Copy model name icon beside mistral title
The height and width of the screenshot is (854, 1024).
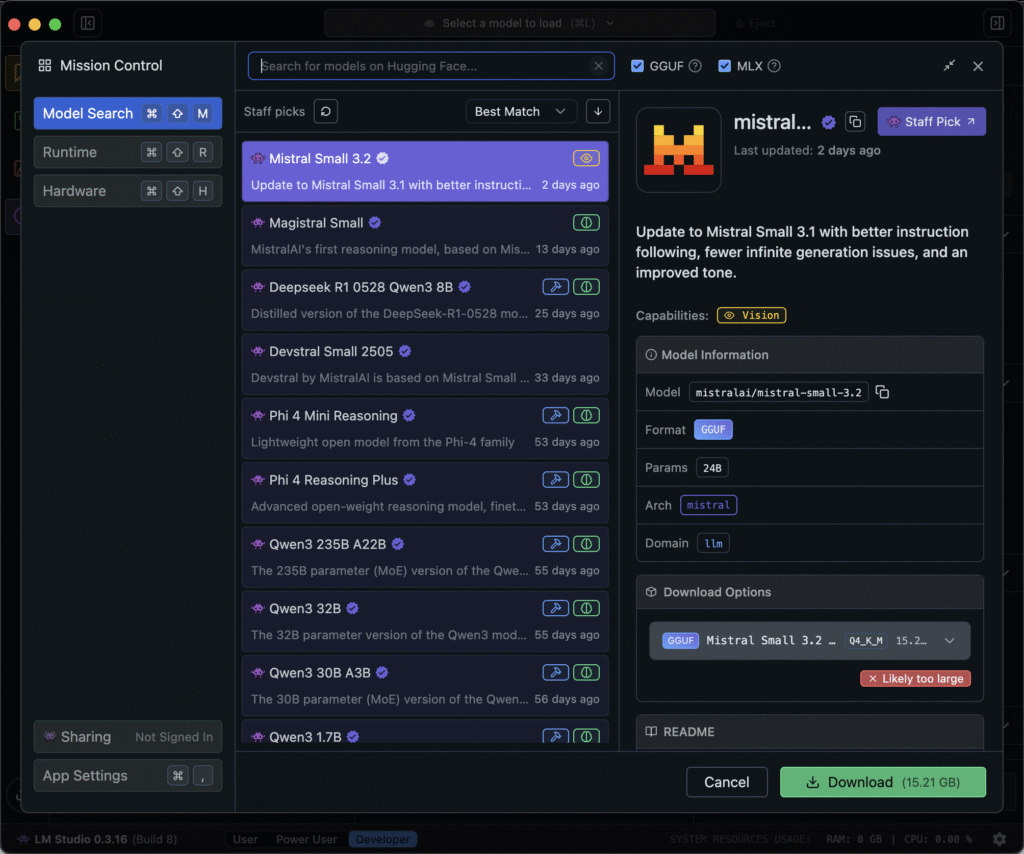pos(855,122)
